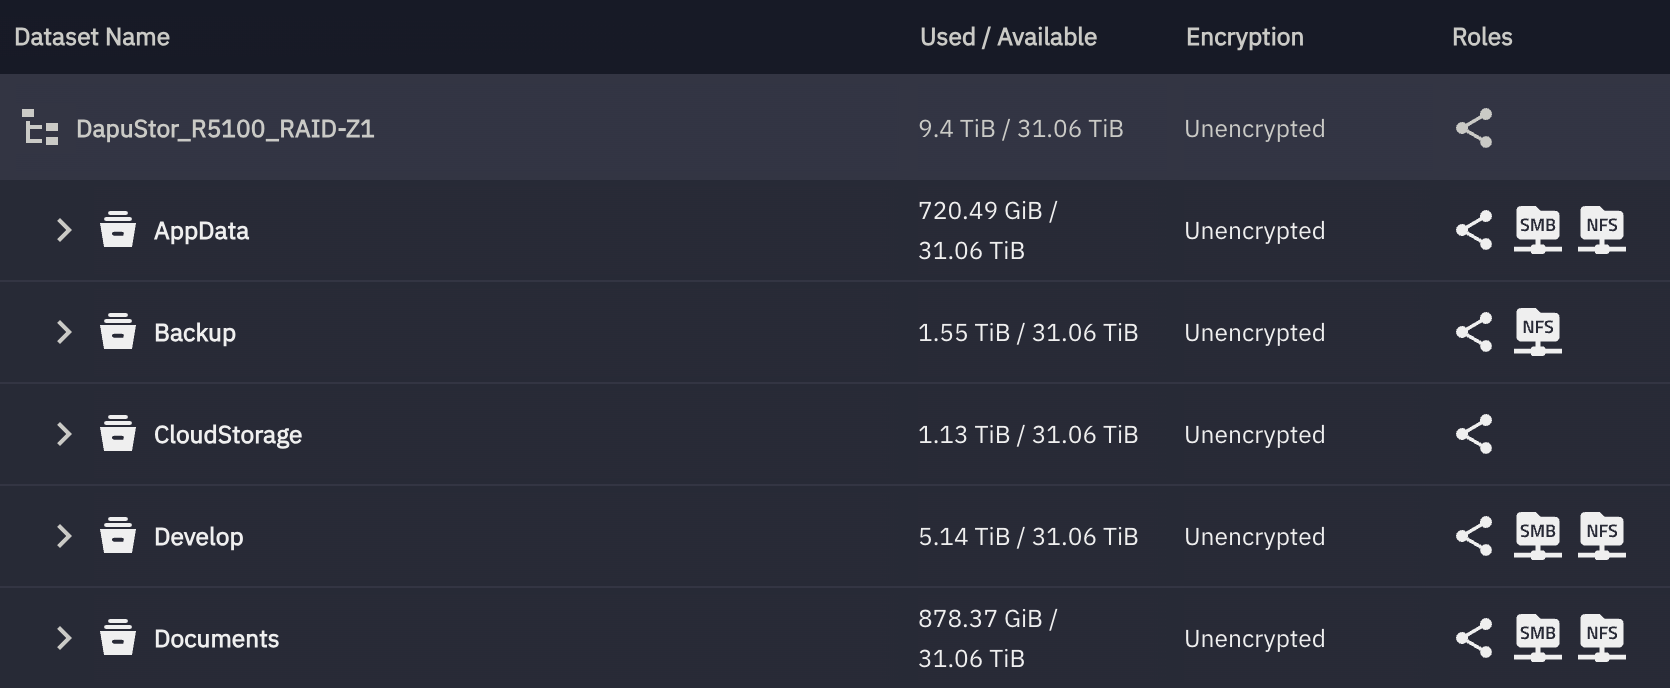1670x688 pixels.
Task: Click the share icon in CloudStorage row
Action: coord(1473,434)
